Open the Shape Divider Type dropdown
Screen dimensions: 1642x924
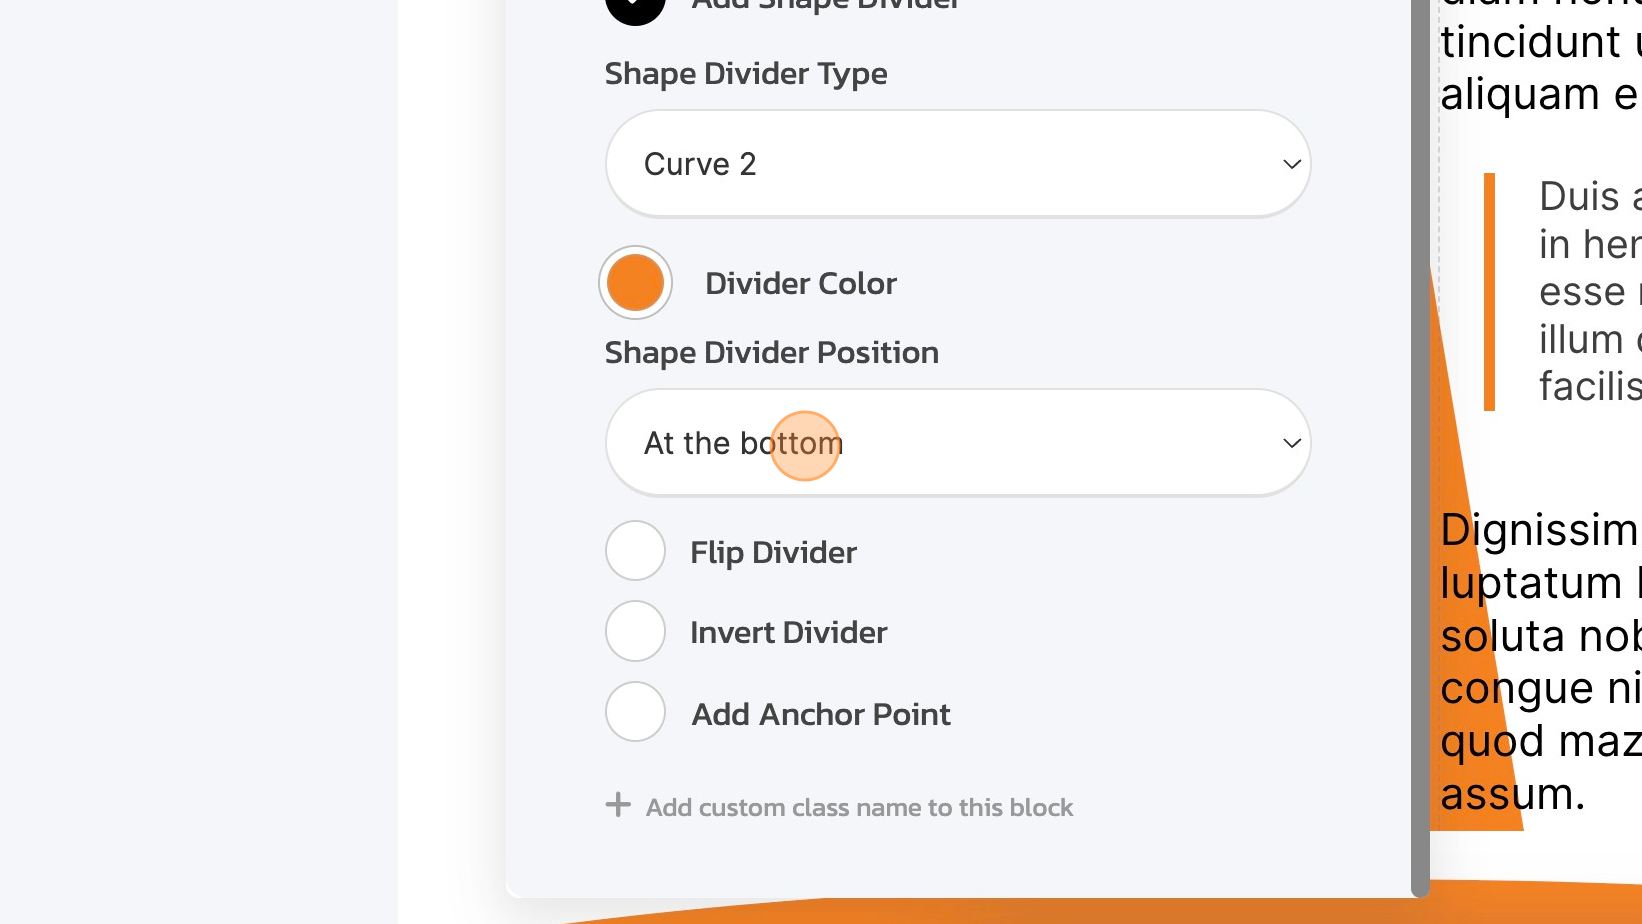[957, 163]
